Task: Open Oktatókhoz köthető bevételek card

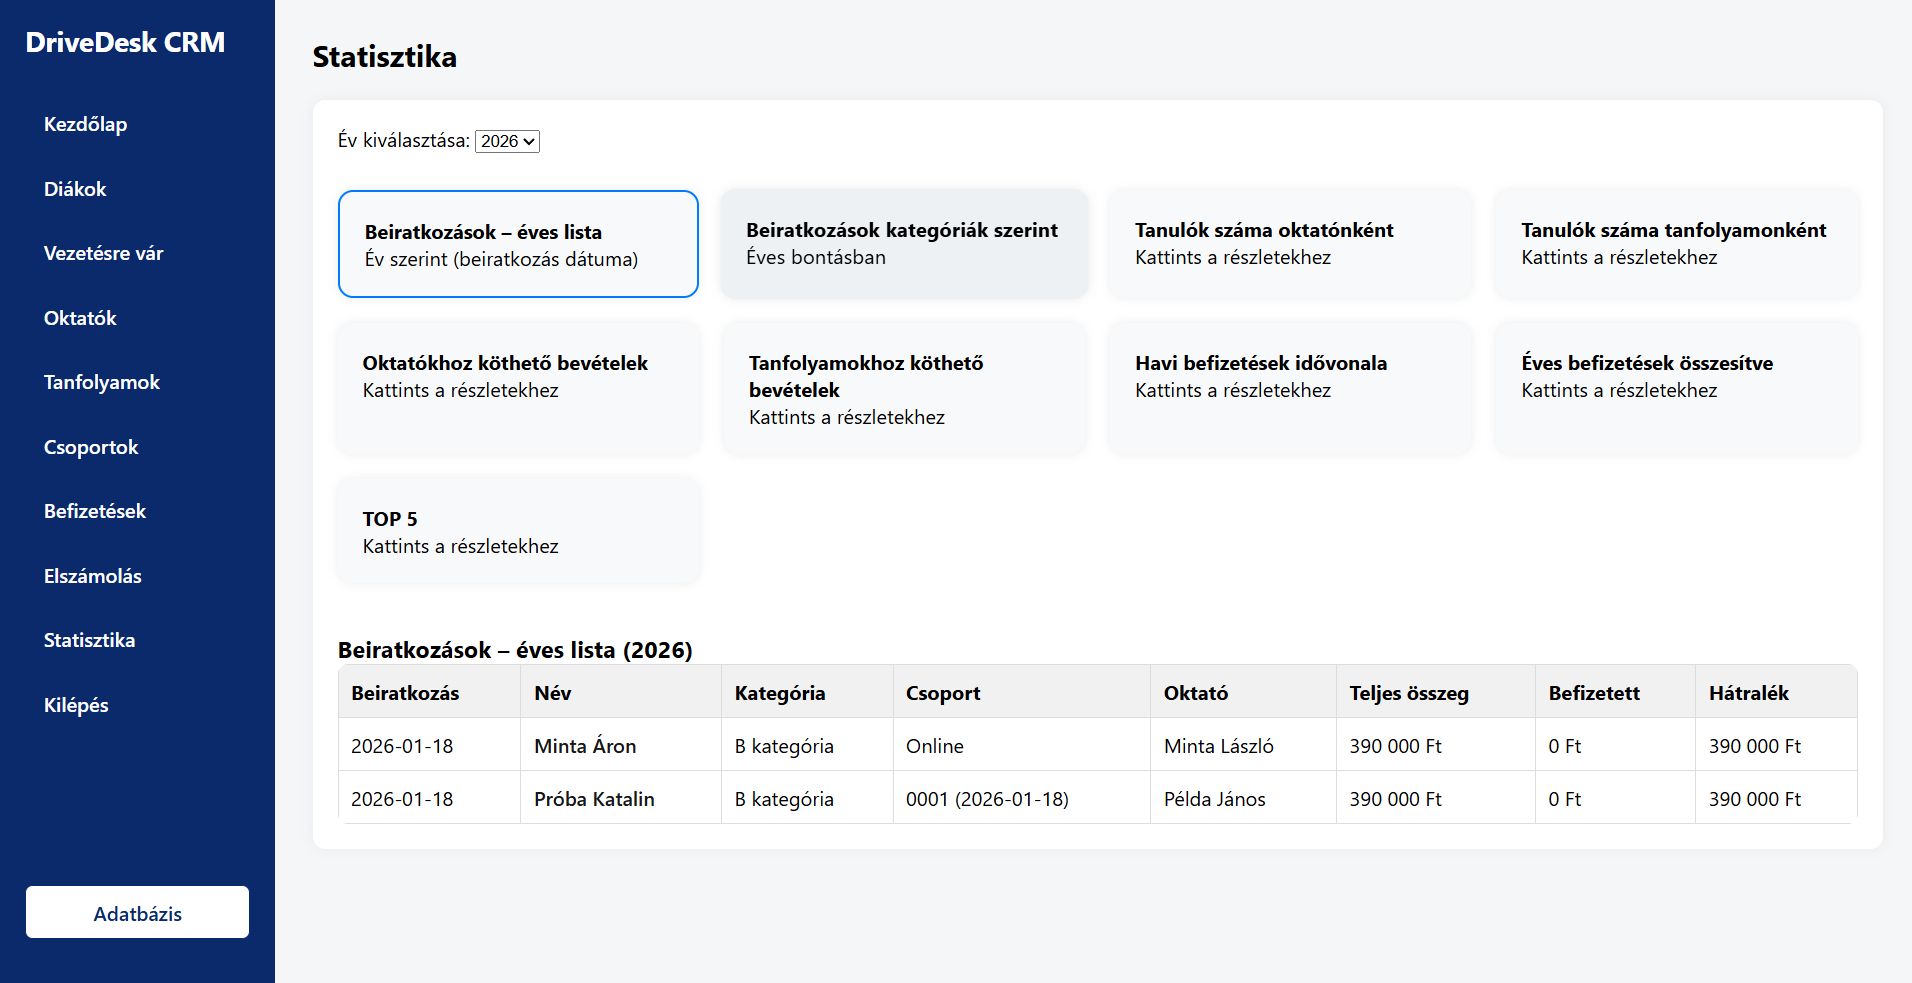Action: (518, 388)
